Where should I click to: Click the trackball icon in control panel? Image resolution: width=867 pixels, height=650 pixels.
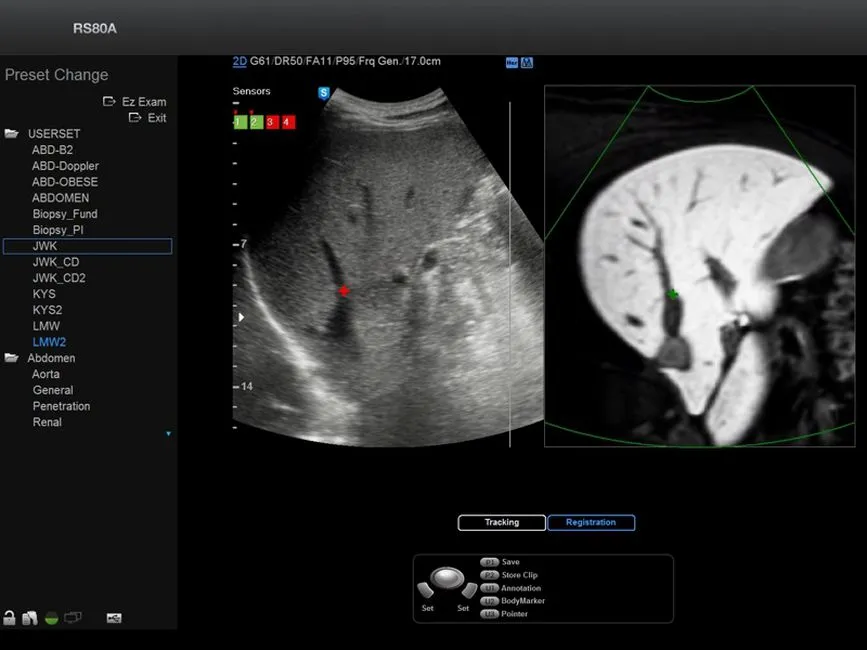[447, 578]
